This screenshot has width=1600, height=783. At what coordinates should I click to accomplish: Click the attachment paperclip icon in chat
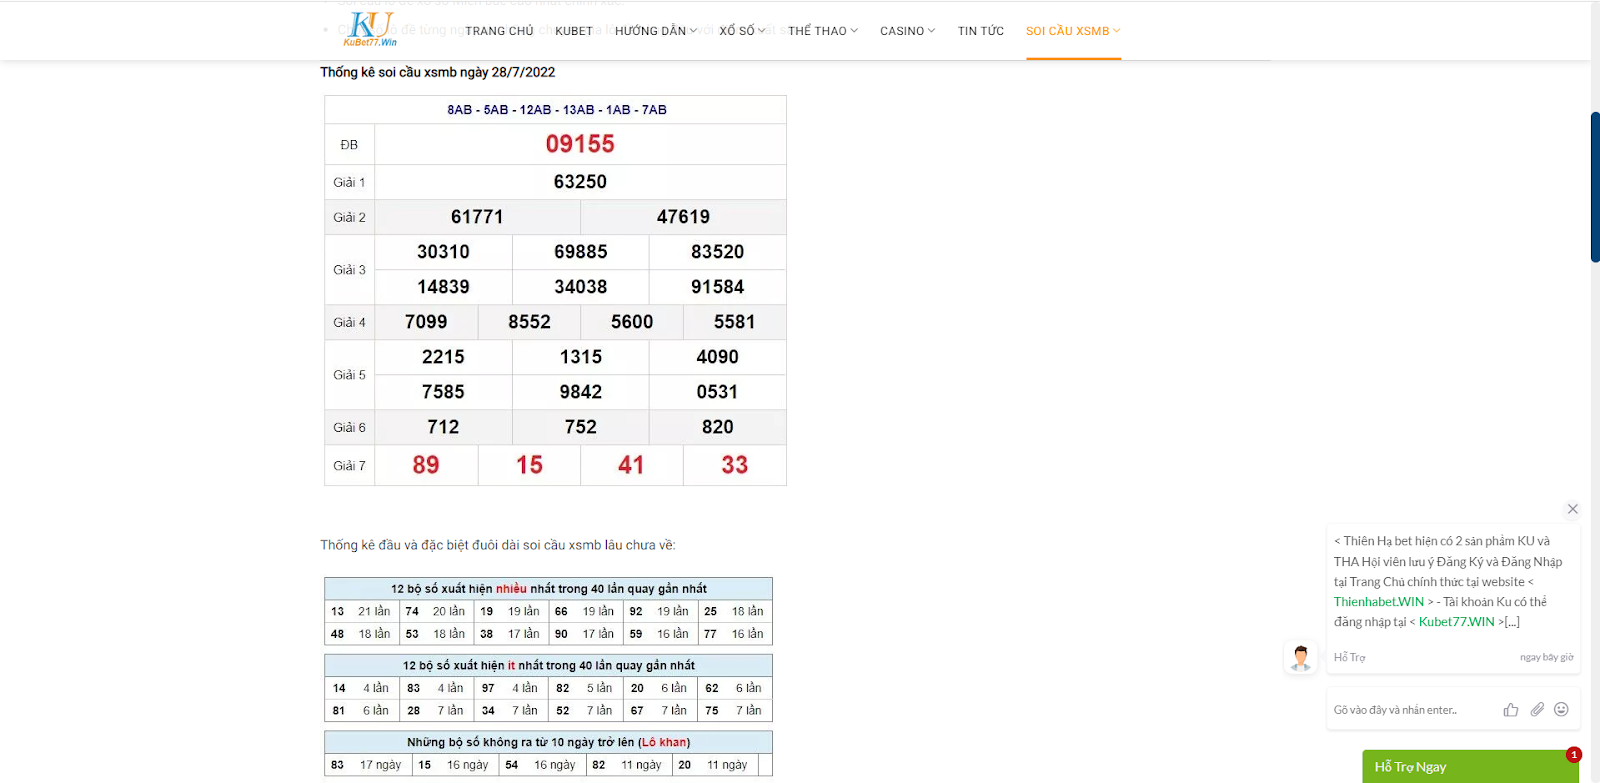point(1537,709)
